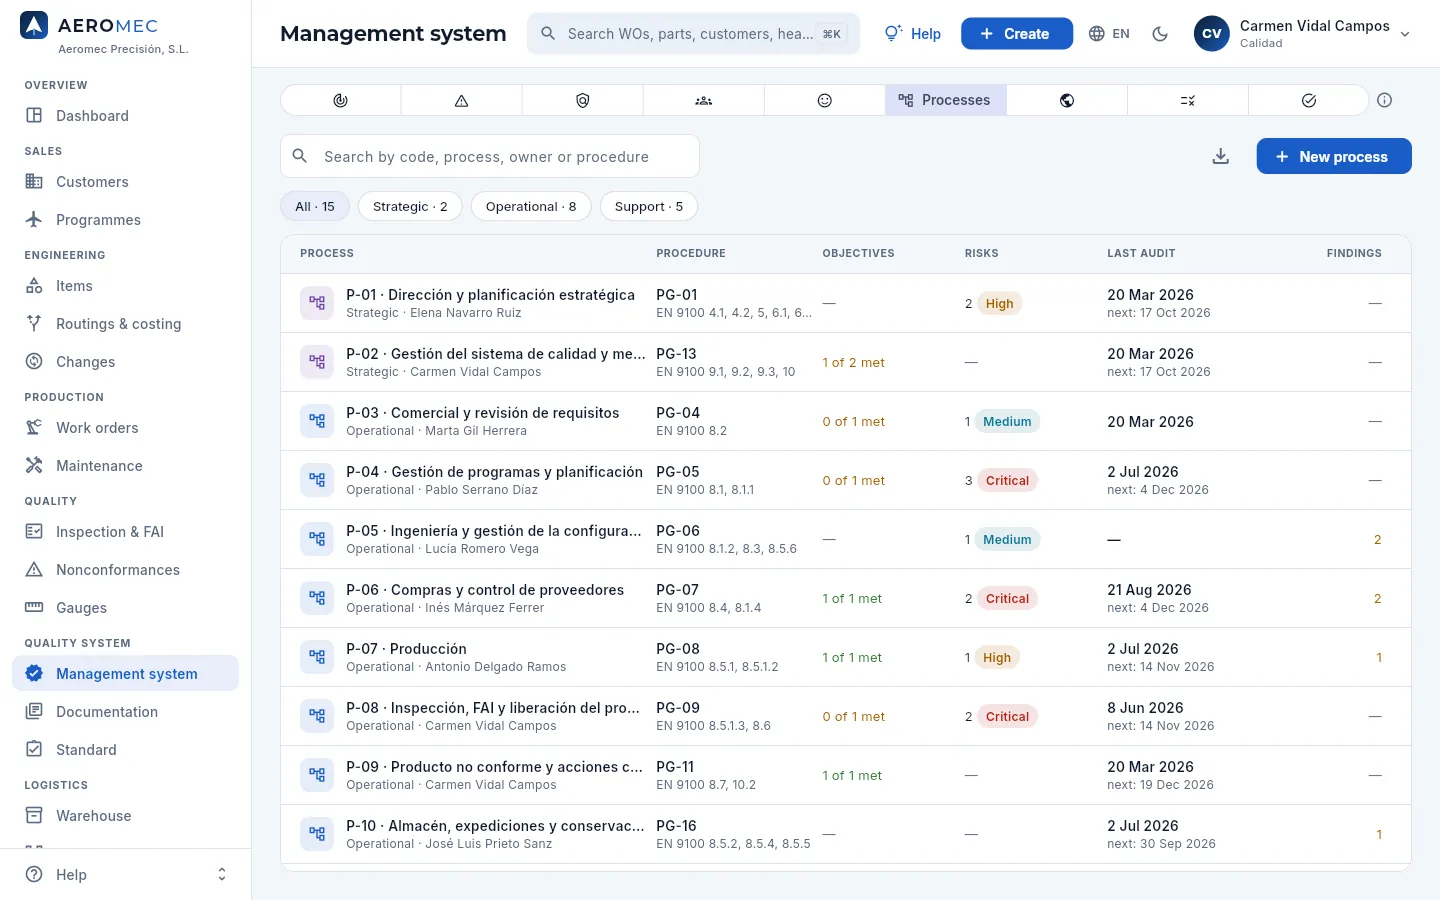Click the process search field
This screenshot has height=900, width=1440.
coord(490,156)
